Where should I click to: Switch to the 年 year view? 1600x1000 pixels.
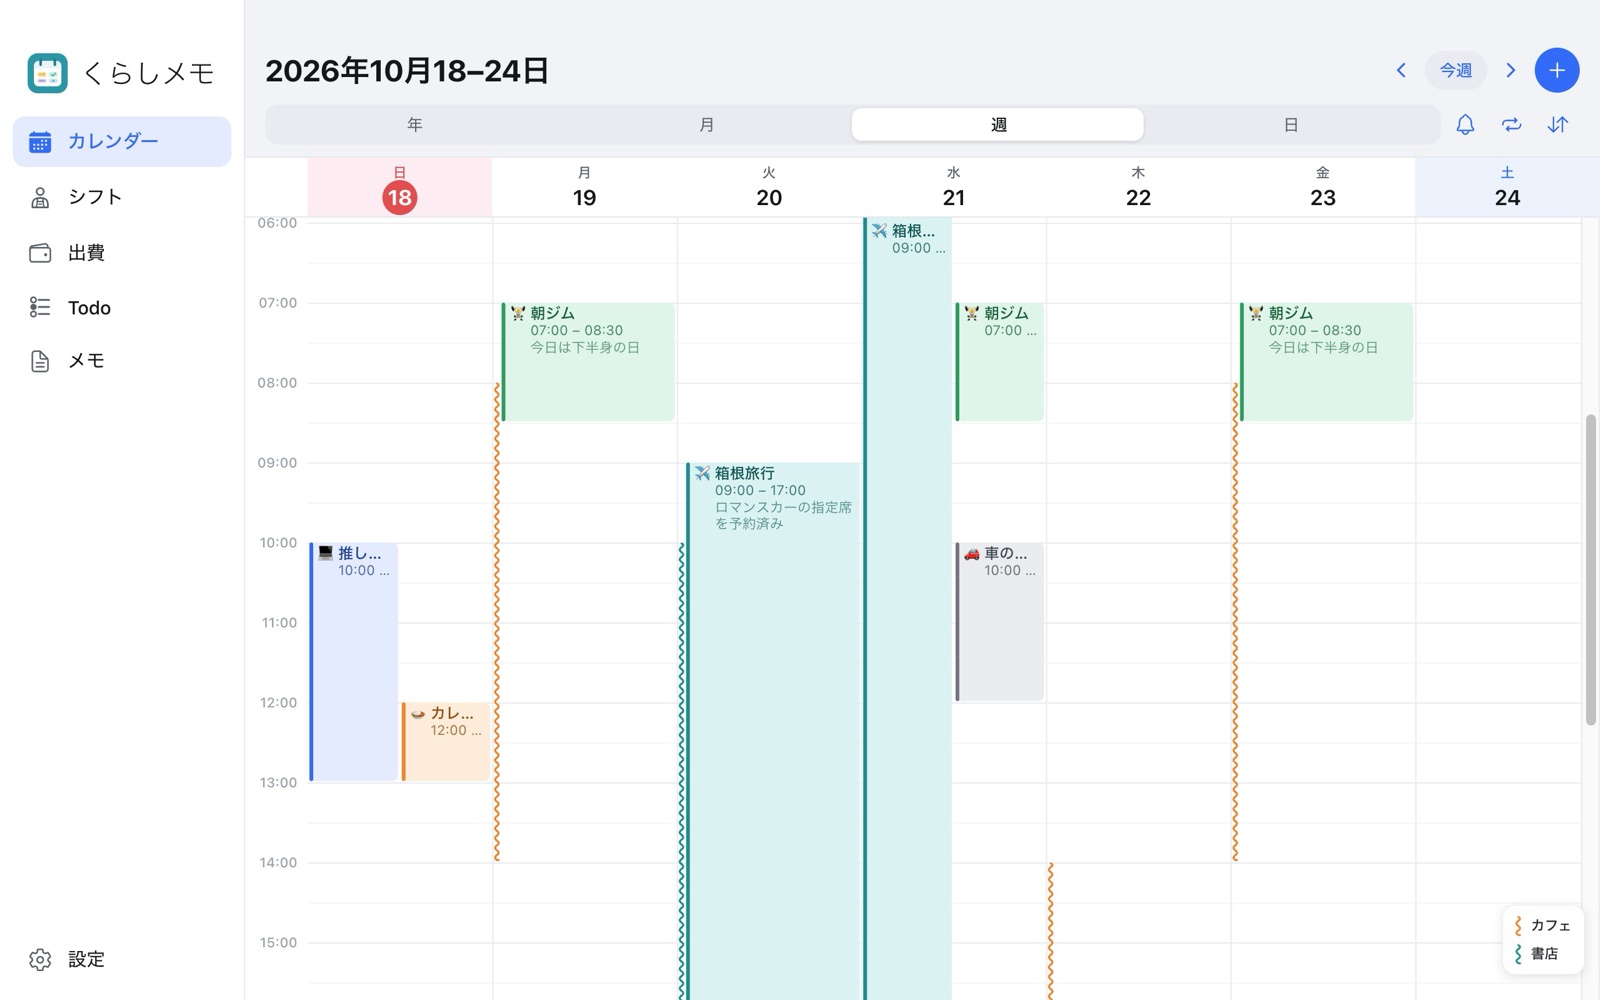coord(414,125)
